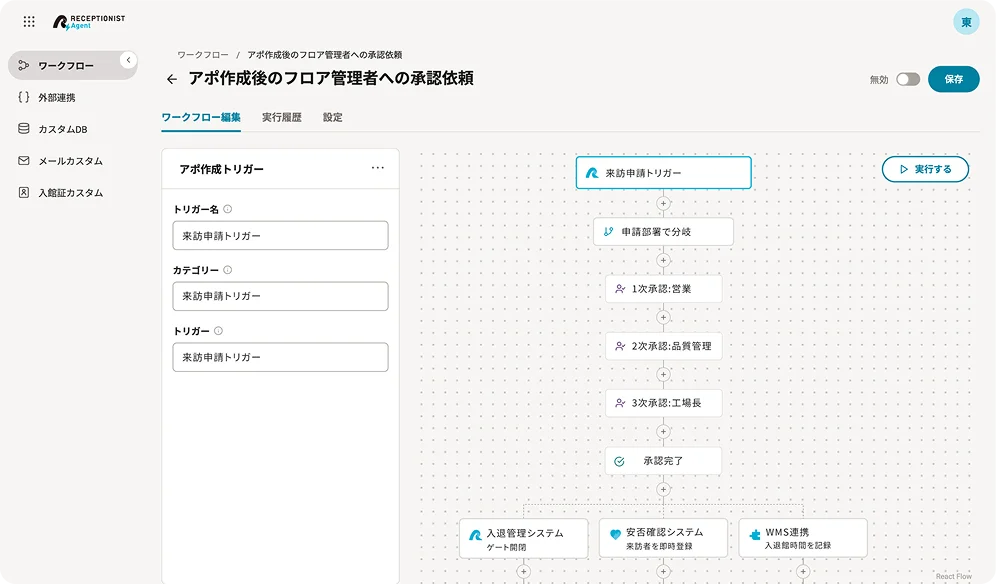The height and width of the screenshot is (584, 996).
Task: Toggle the 無効 workflow switch
Action: tap(908, 79)
